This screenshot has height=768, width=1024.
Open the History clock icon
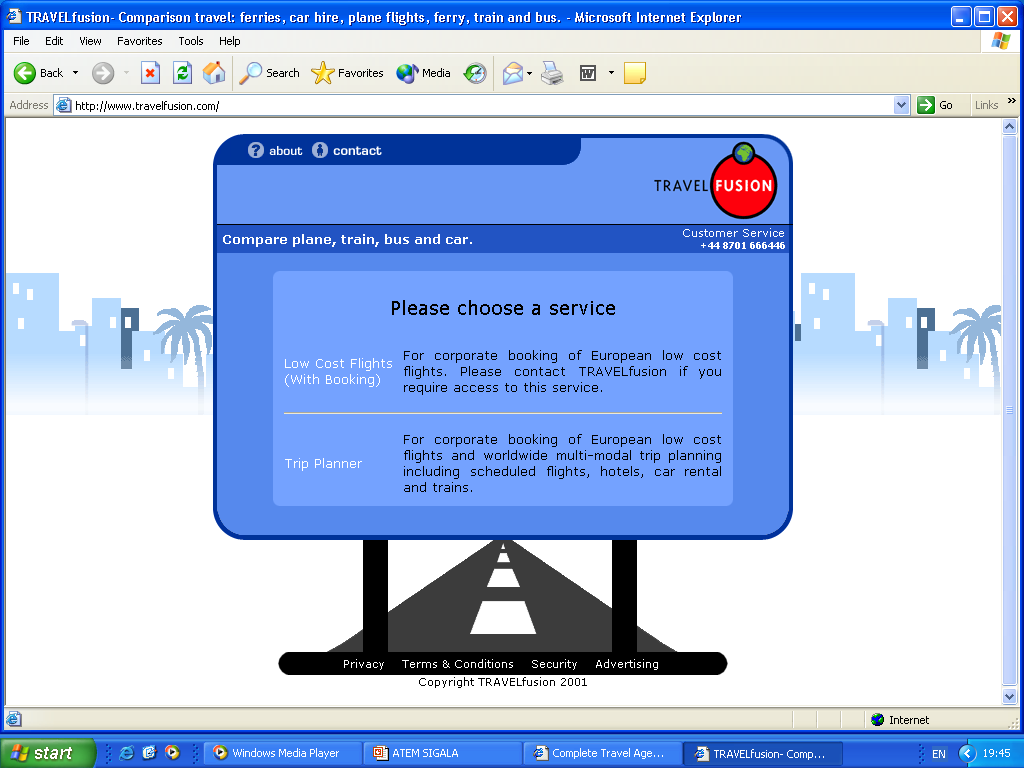pyautogui.click(x=475, y=73)
